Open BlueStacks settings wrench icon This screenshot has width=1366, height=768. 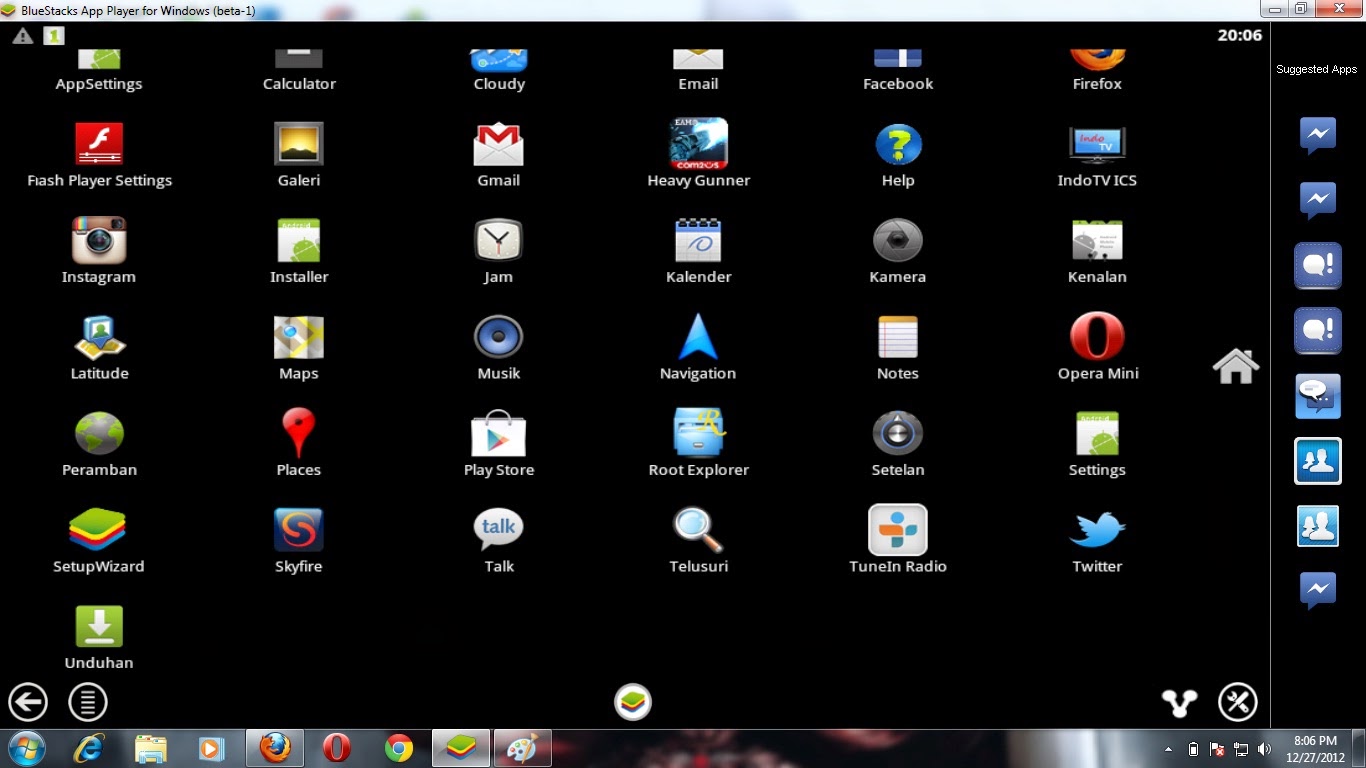[1238, 702]
